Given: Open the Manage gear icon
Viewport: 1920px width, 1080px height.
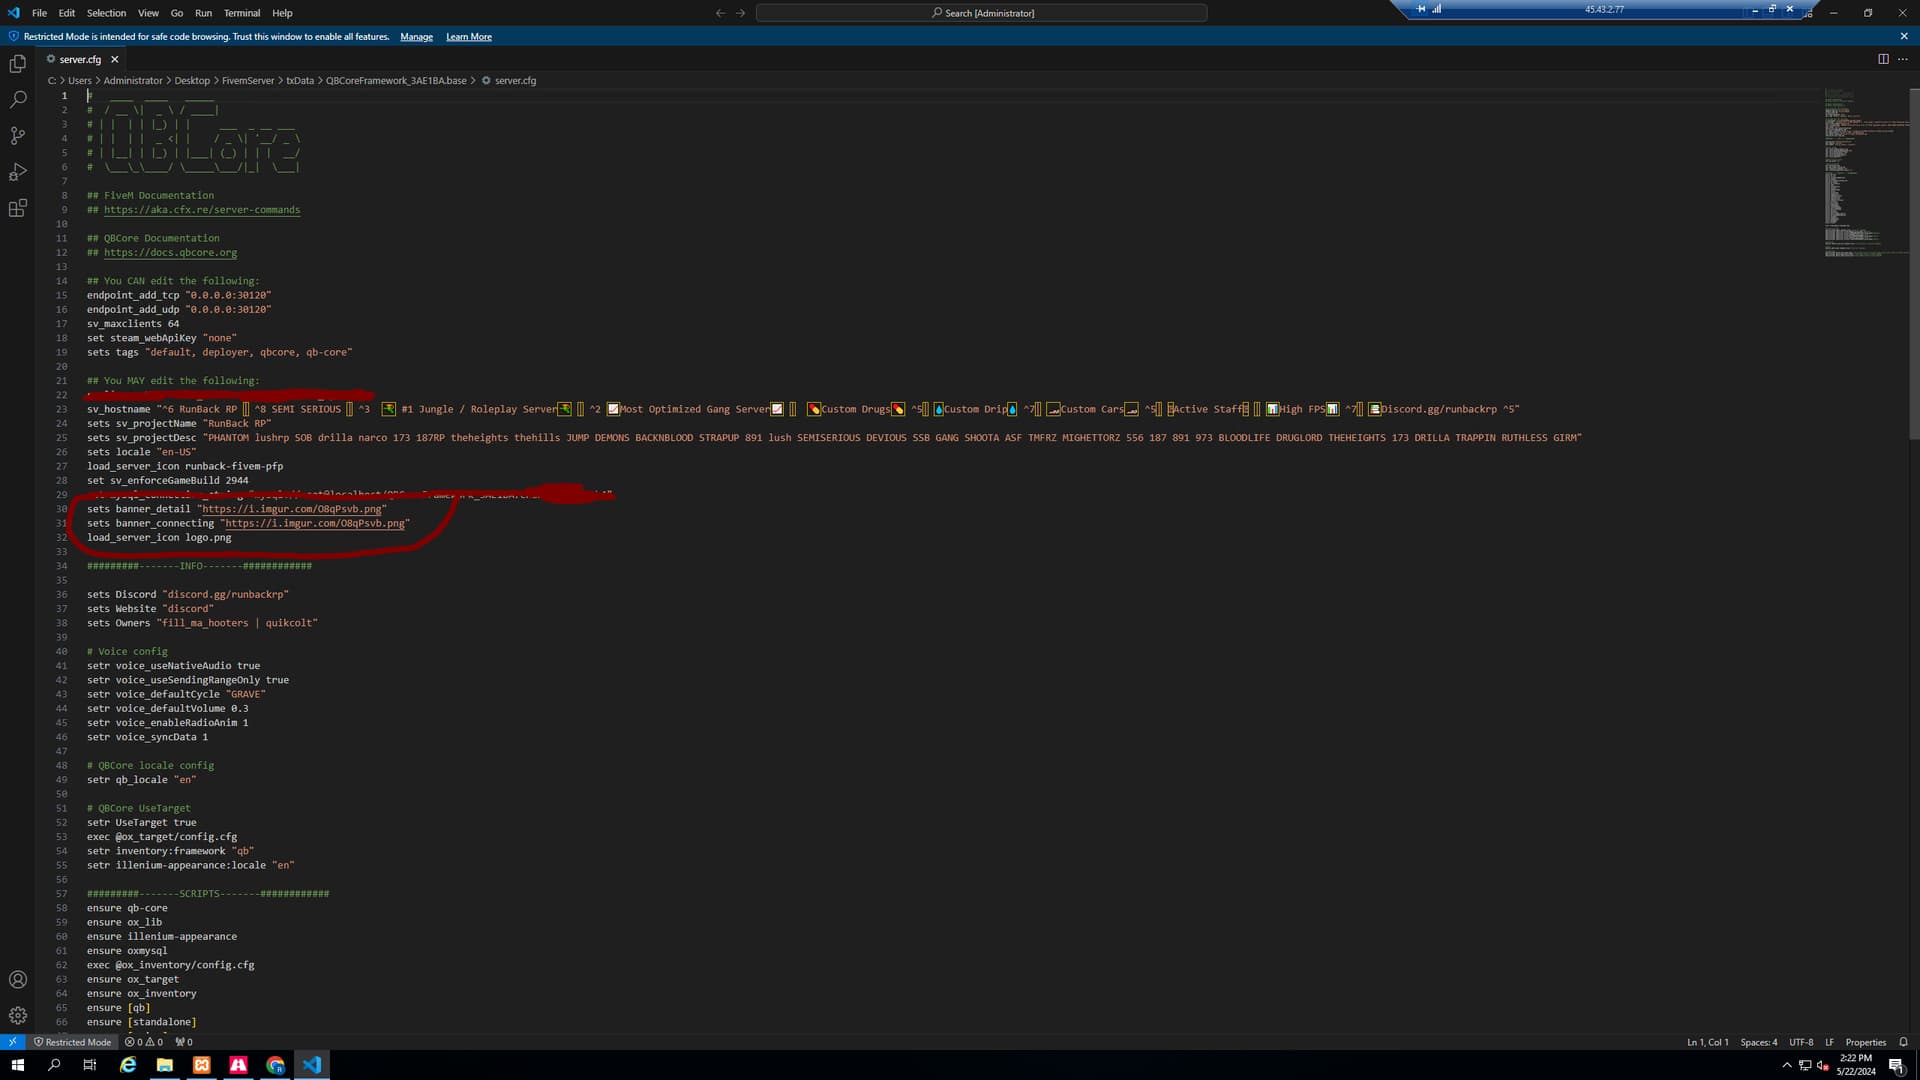Looking at the screenshot, I should point(18,1016).
